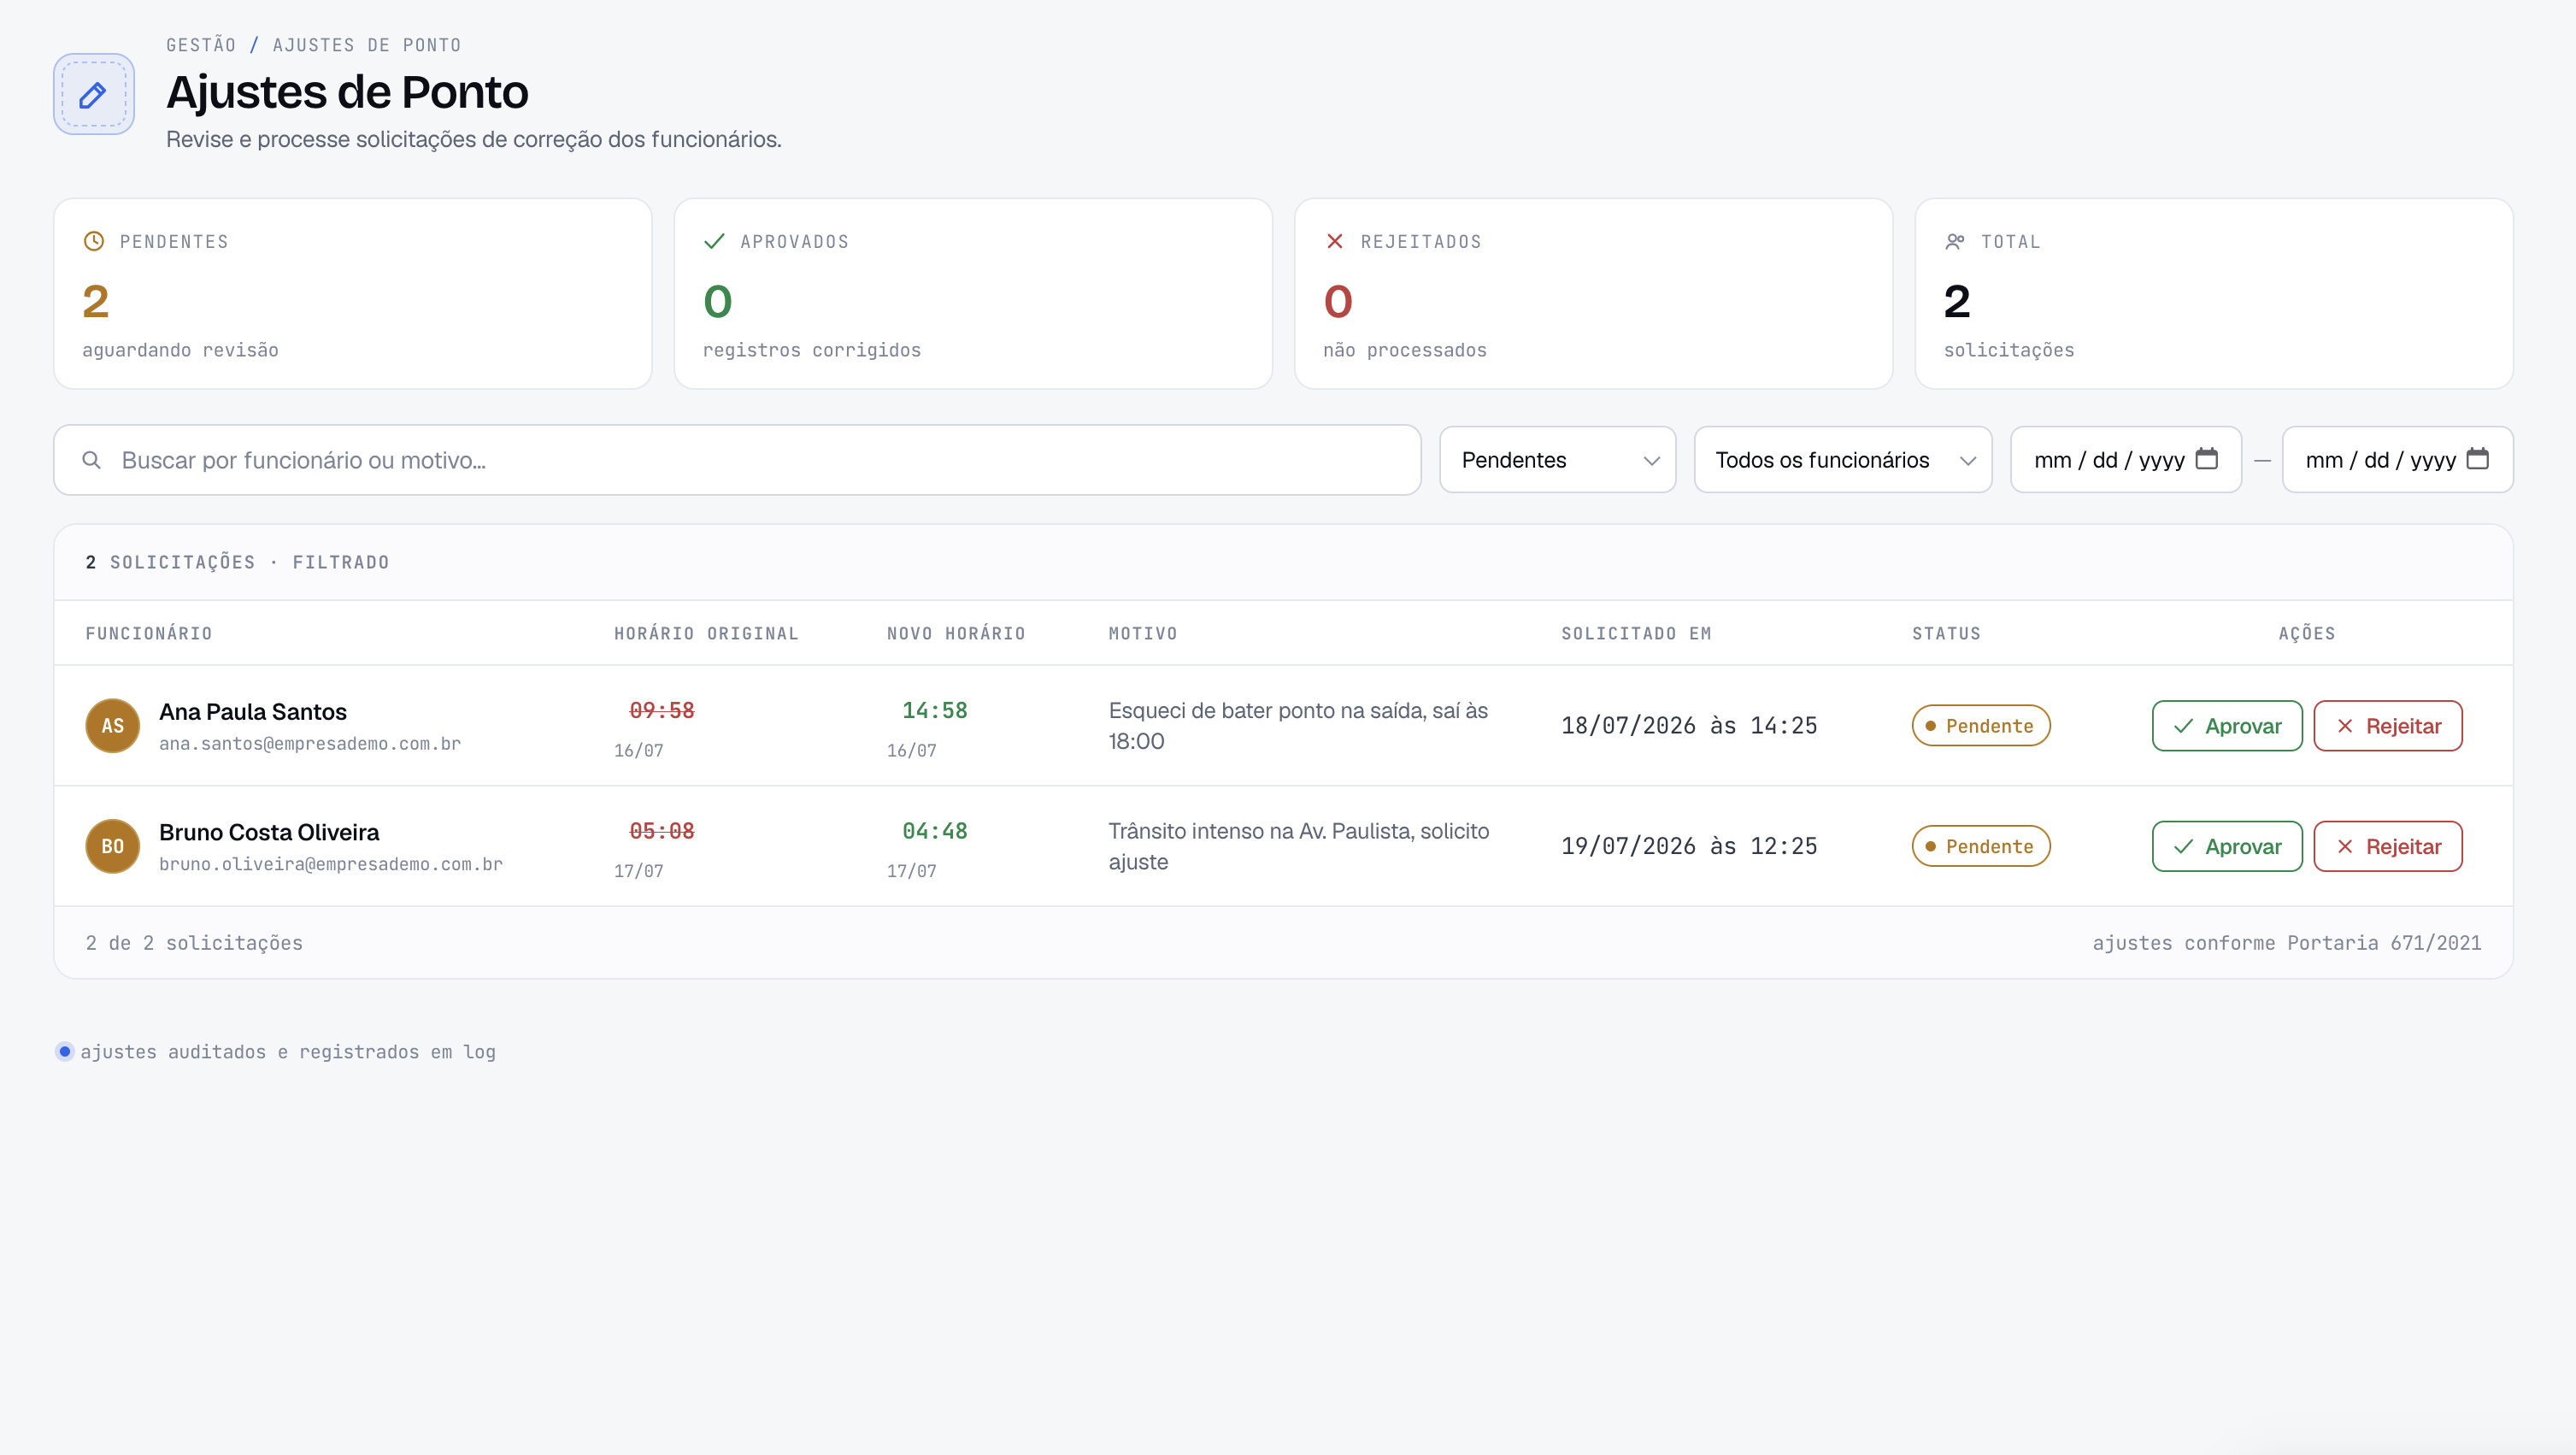Click the struck-through time 05:08

pyautogui.click(x=661, y=831)
